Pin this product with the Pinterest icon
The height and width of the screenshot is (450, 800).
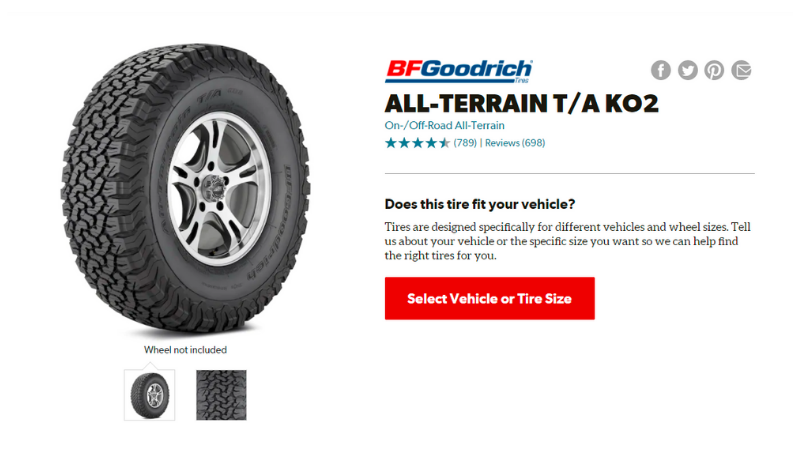714,70
